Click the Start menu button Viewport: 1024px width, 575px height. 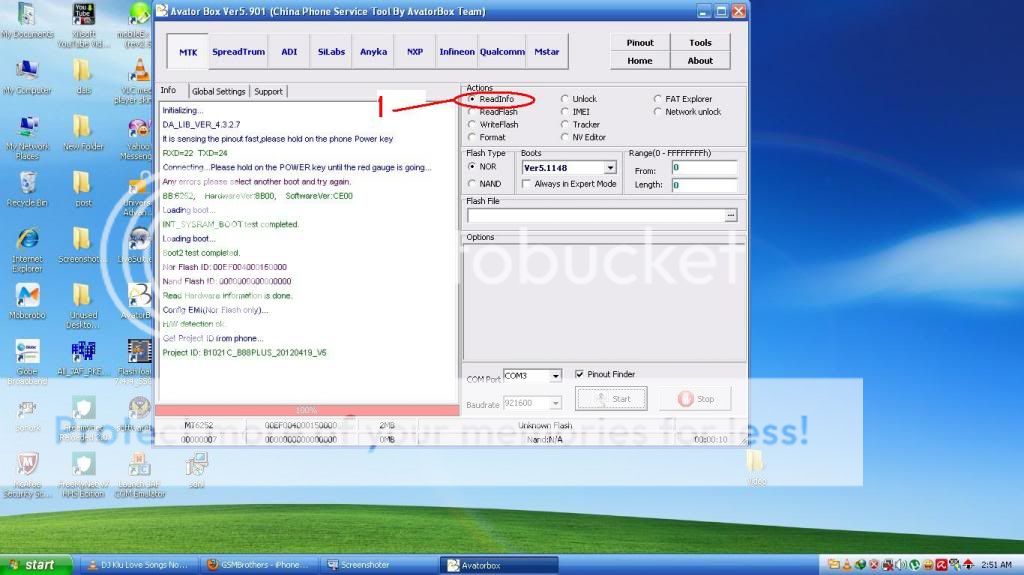click(x=37, y=565)
